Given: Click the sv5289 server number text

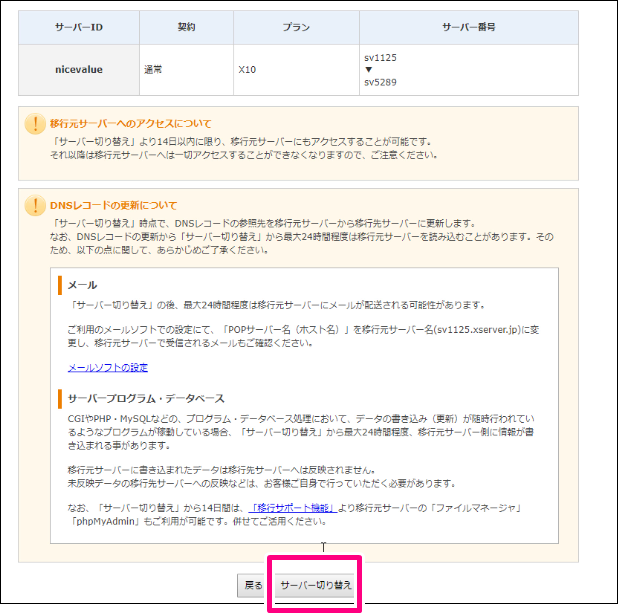Looking at the screenshot, I should [380, 82].
